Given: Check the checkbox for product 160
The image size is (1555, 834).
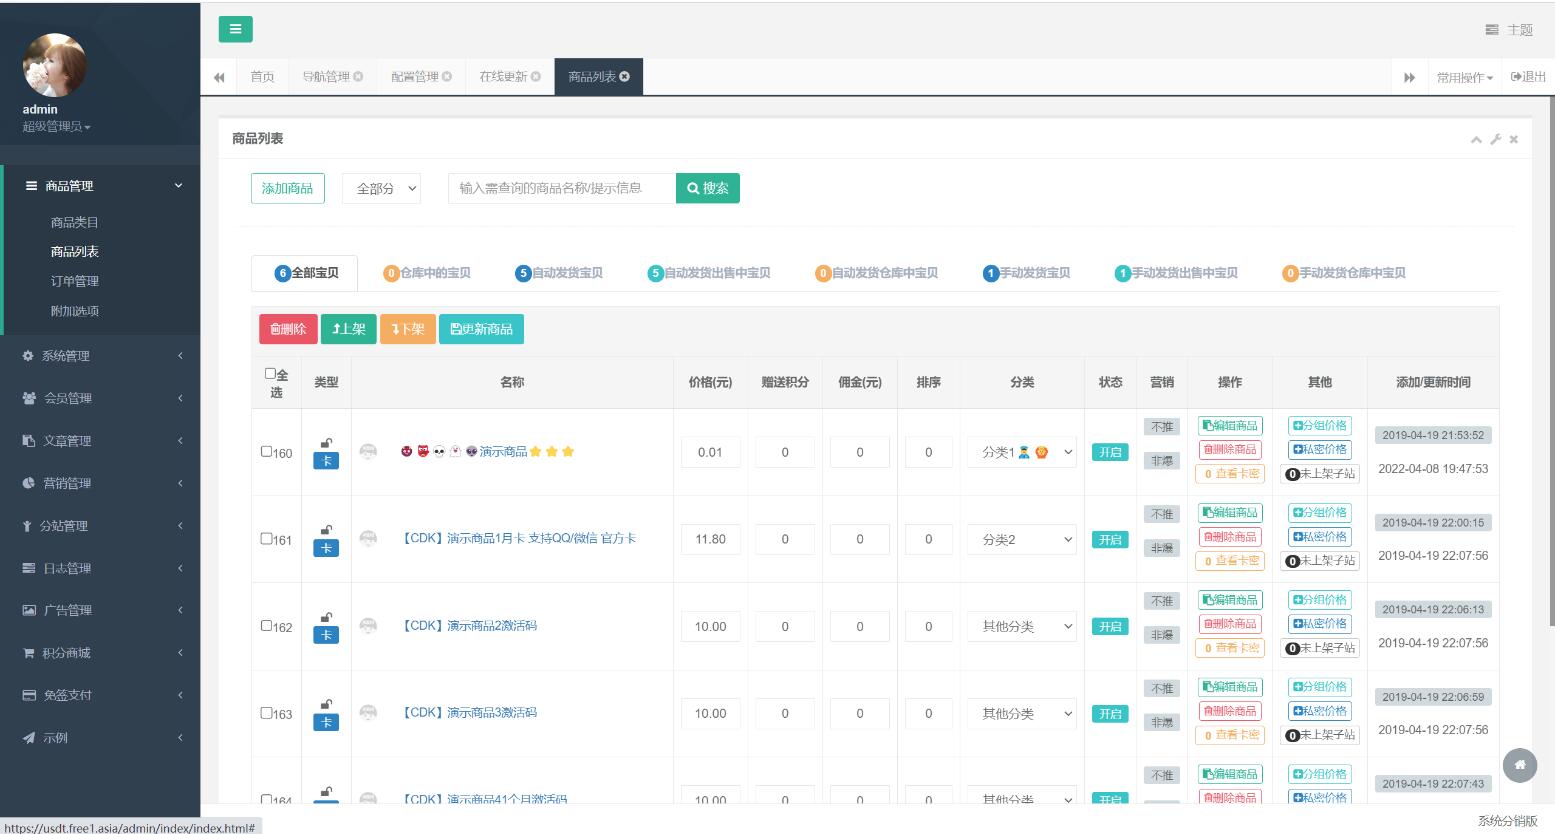Looking at the screenshot, I should point(267,452).
